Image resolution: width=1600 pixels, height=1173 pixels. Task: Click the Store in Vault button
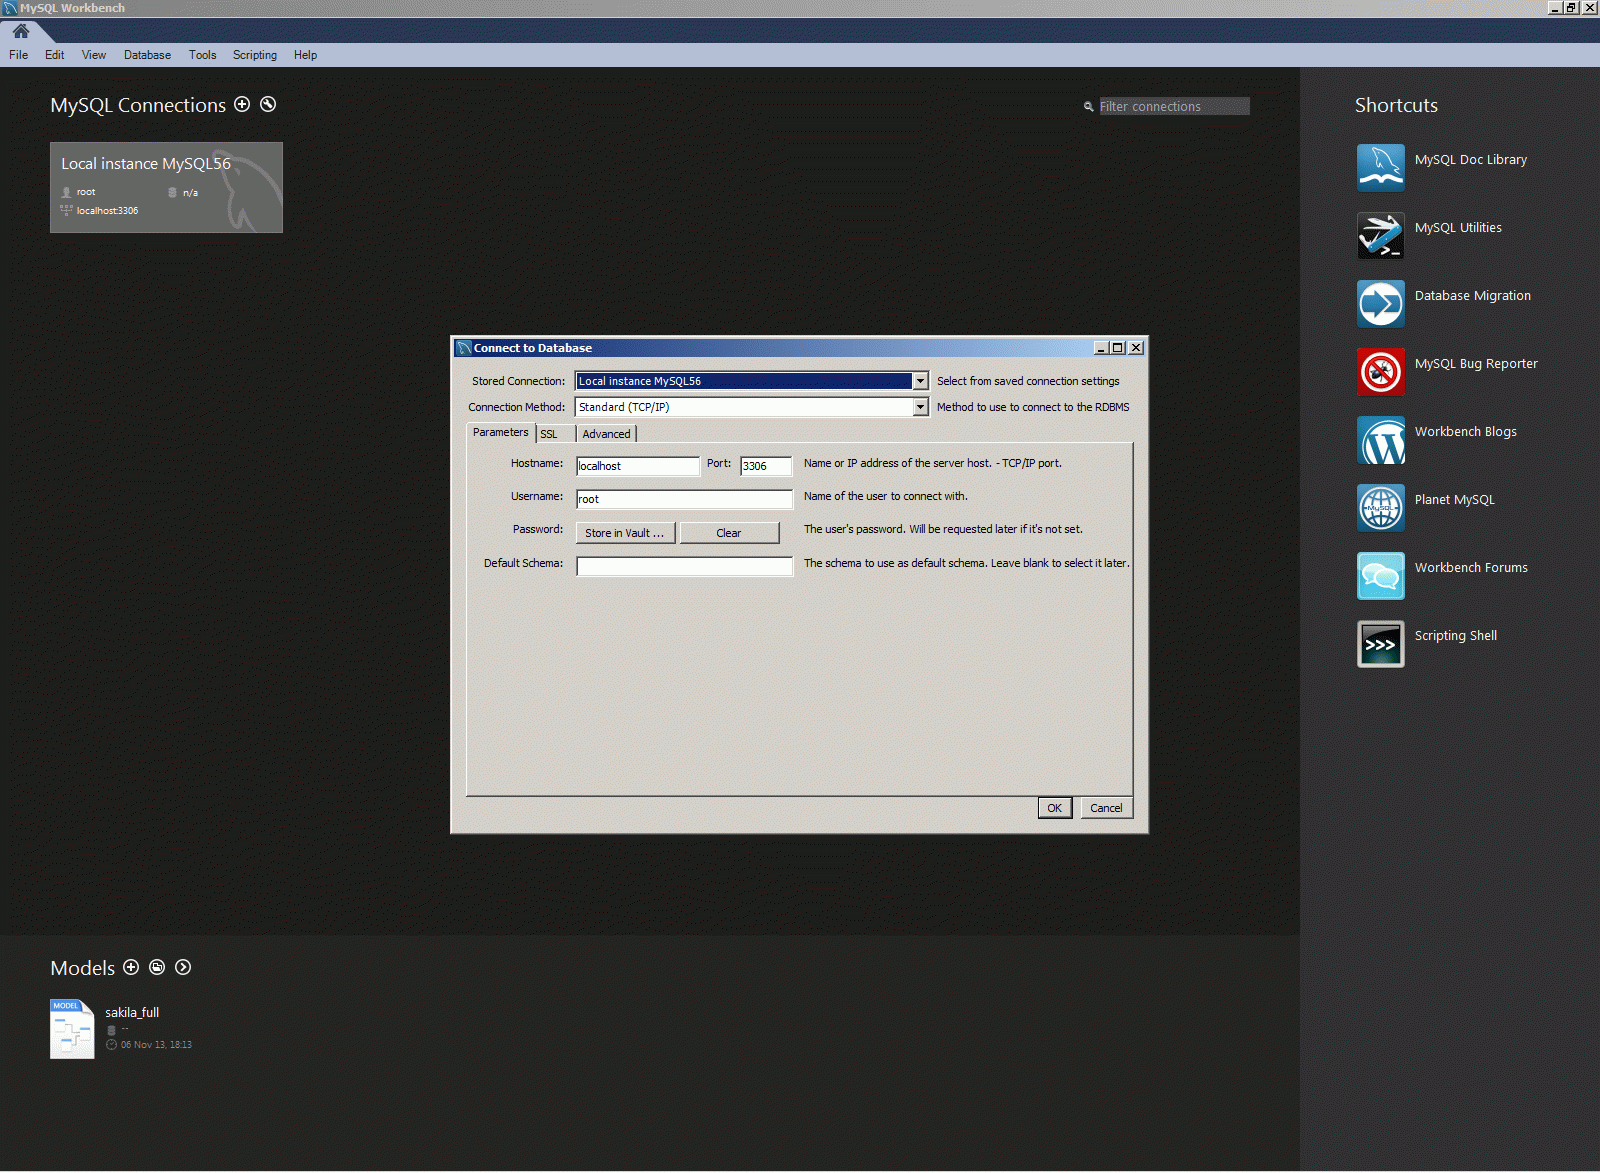[625, 533]
